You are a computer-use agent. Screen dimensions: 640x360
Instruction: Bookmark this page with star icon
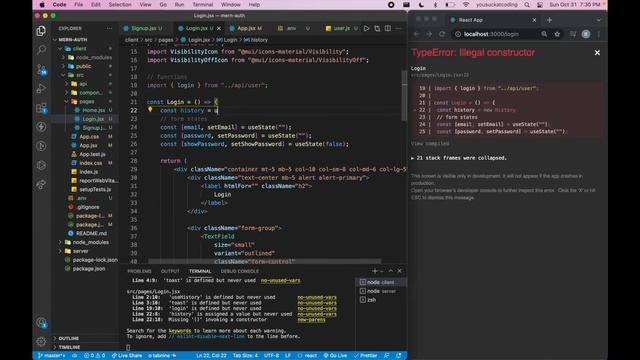click(x=557, y=34)
